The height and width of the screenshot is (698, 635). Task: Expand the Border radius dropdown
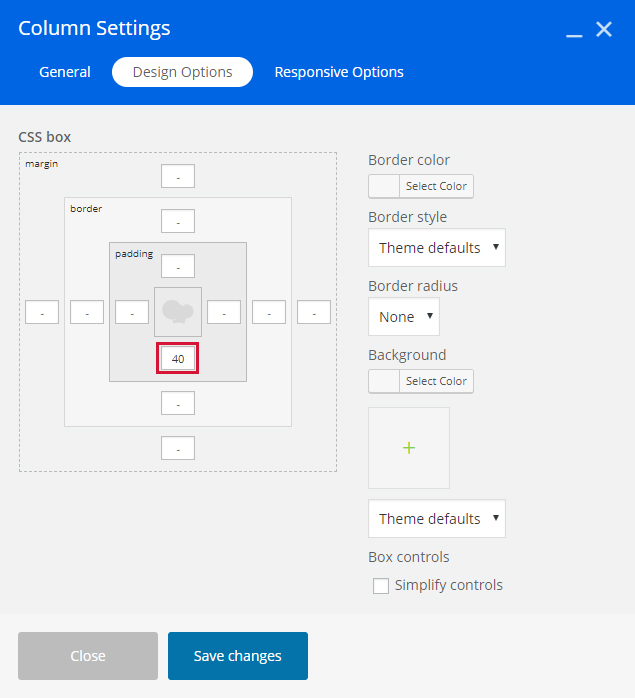pos(403,317)
